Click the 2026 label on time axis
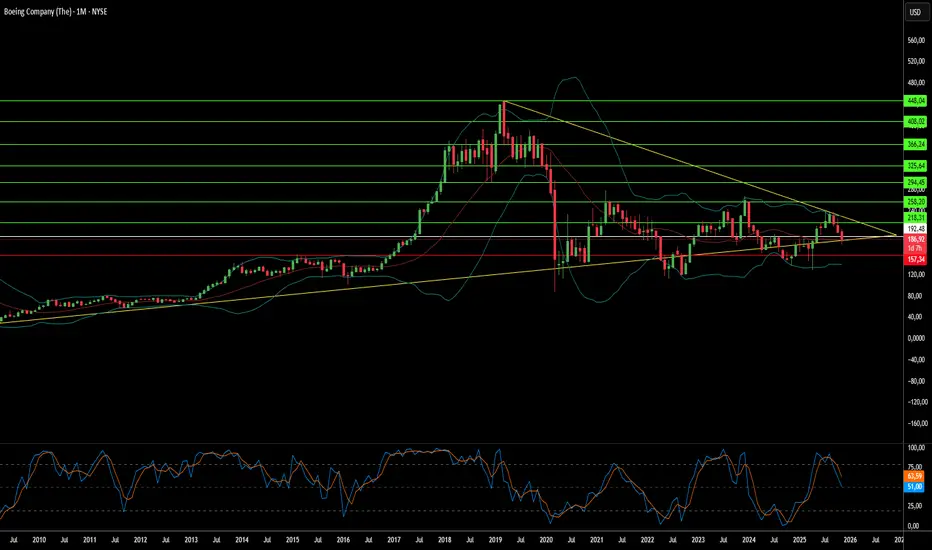The width and height of the screenshot is (932, 550). point(850,540)
